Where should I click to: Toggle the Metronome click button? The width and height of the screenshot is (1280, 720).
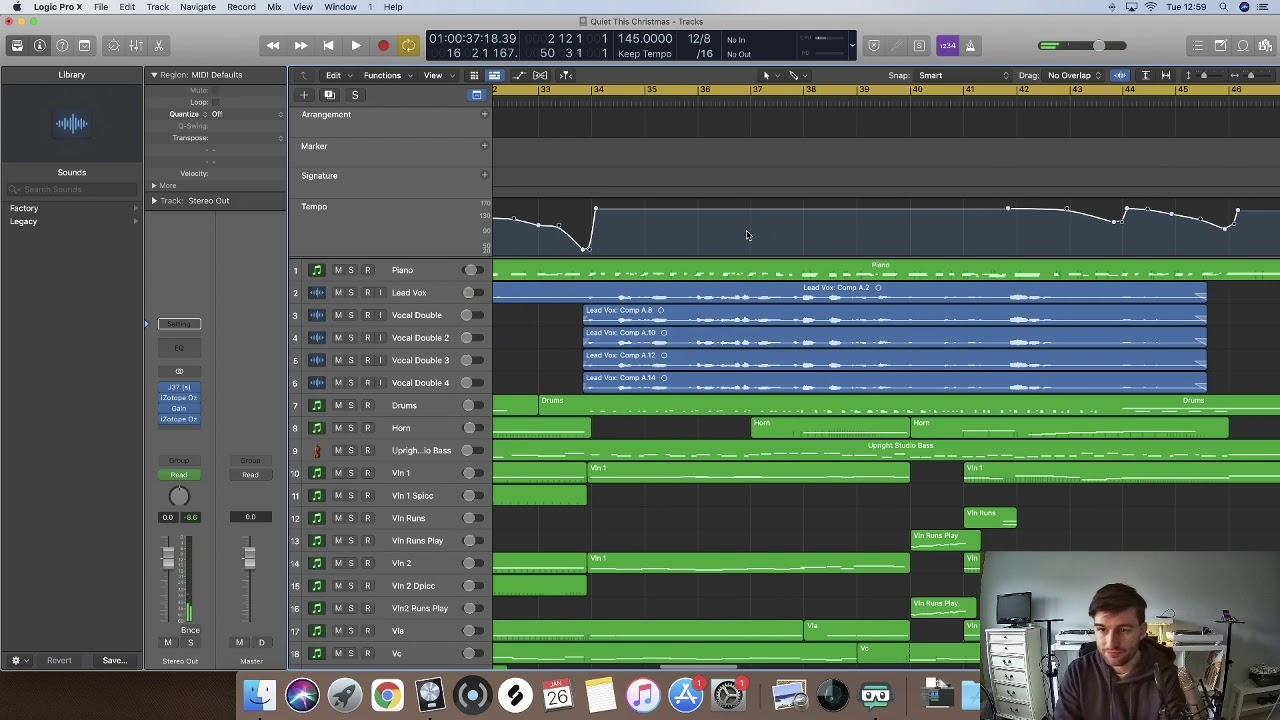[970, 45]
